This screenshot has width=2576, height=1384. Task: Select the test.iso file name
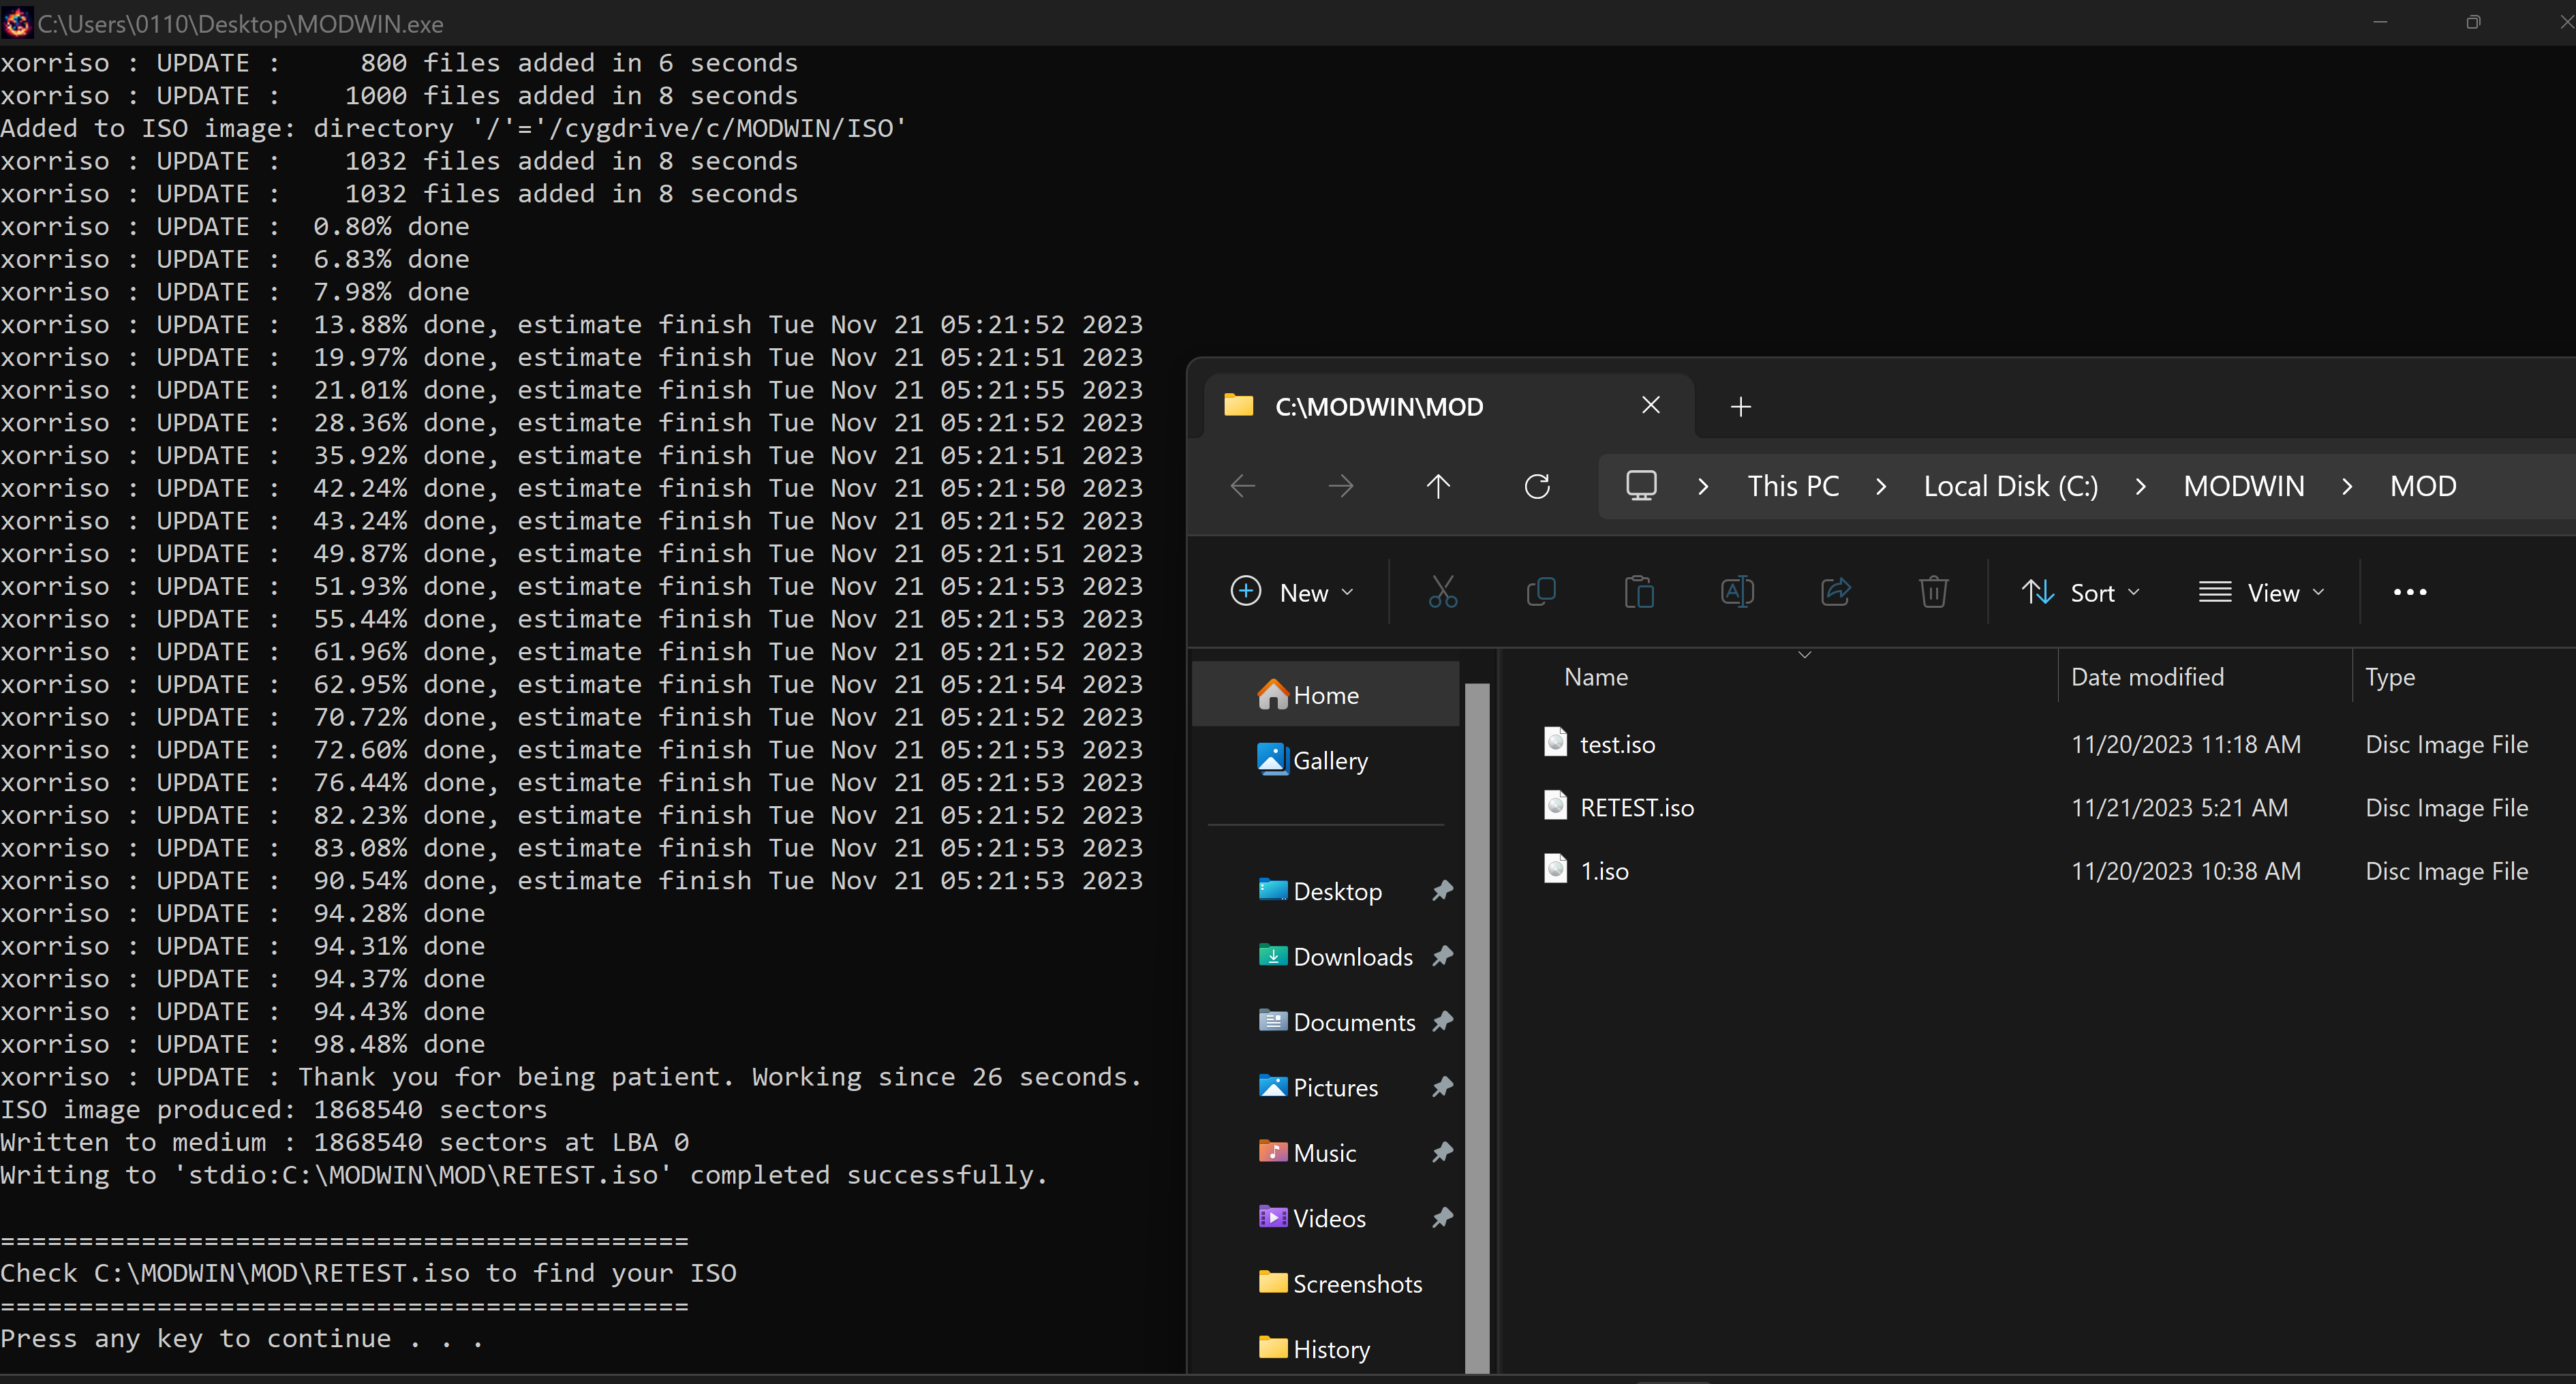(x=1617, y=744)
